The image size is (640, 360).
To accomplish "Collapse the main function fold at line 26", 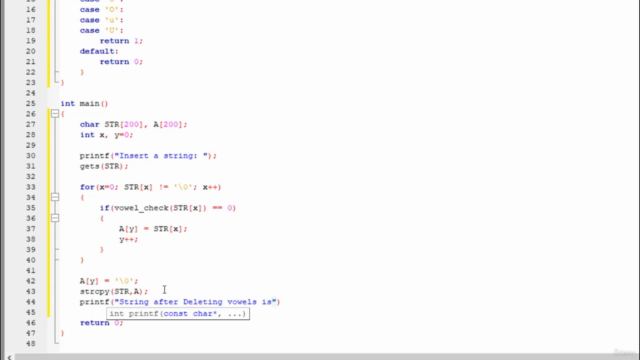I will 55,114.
